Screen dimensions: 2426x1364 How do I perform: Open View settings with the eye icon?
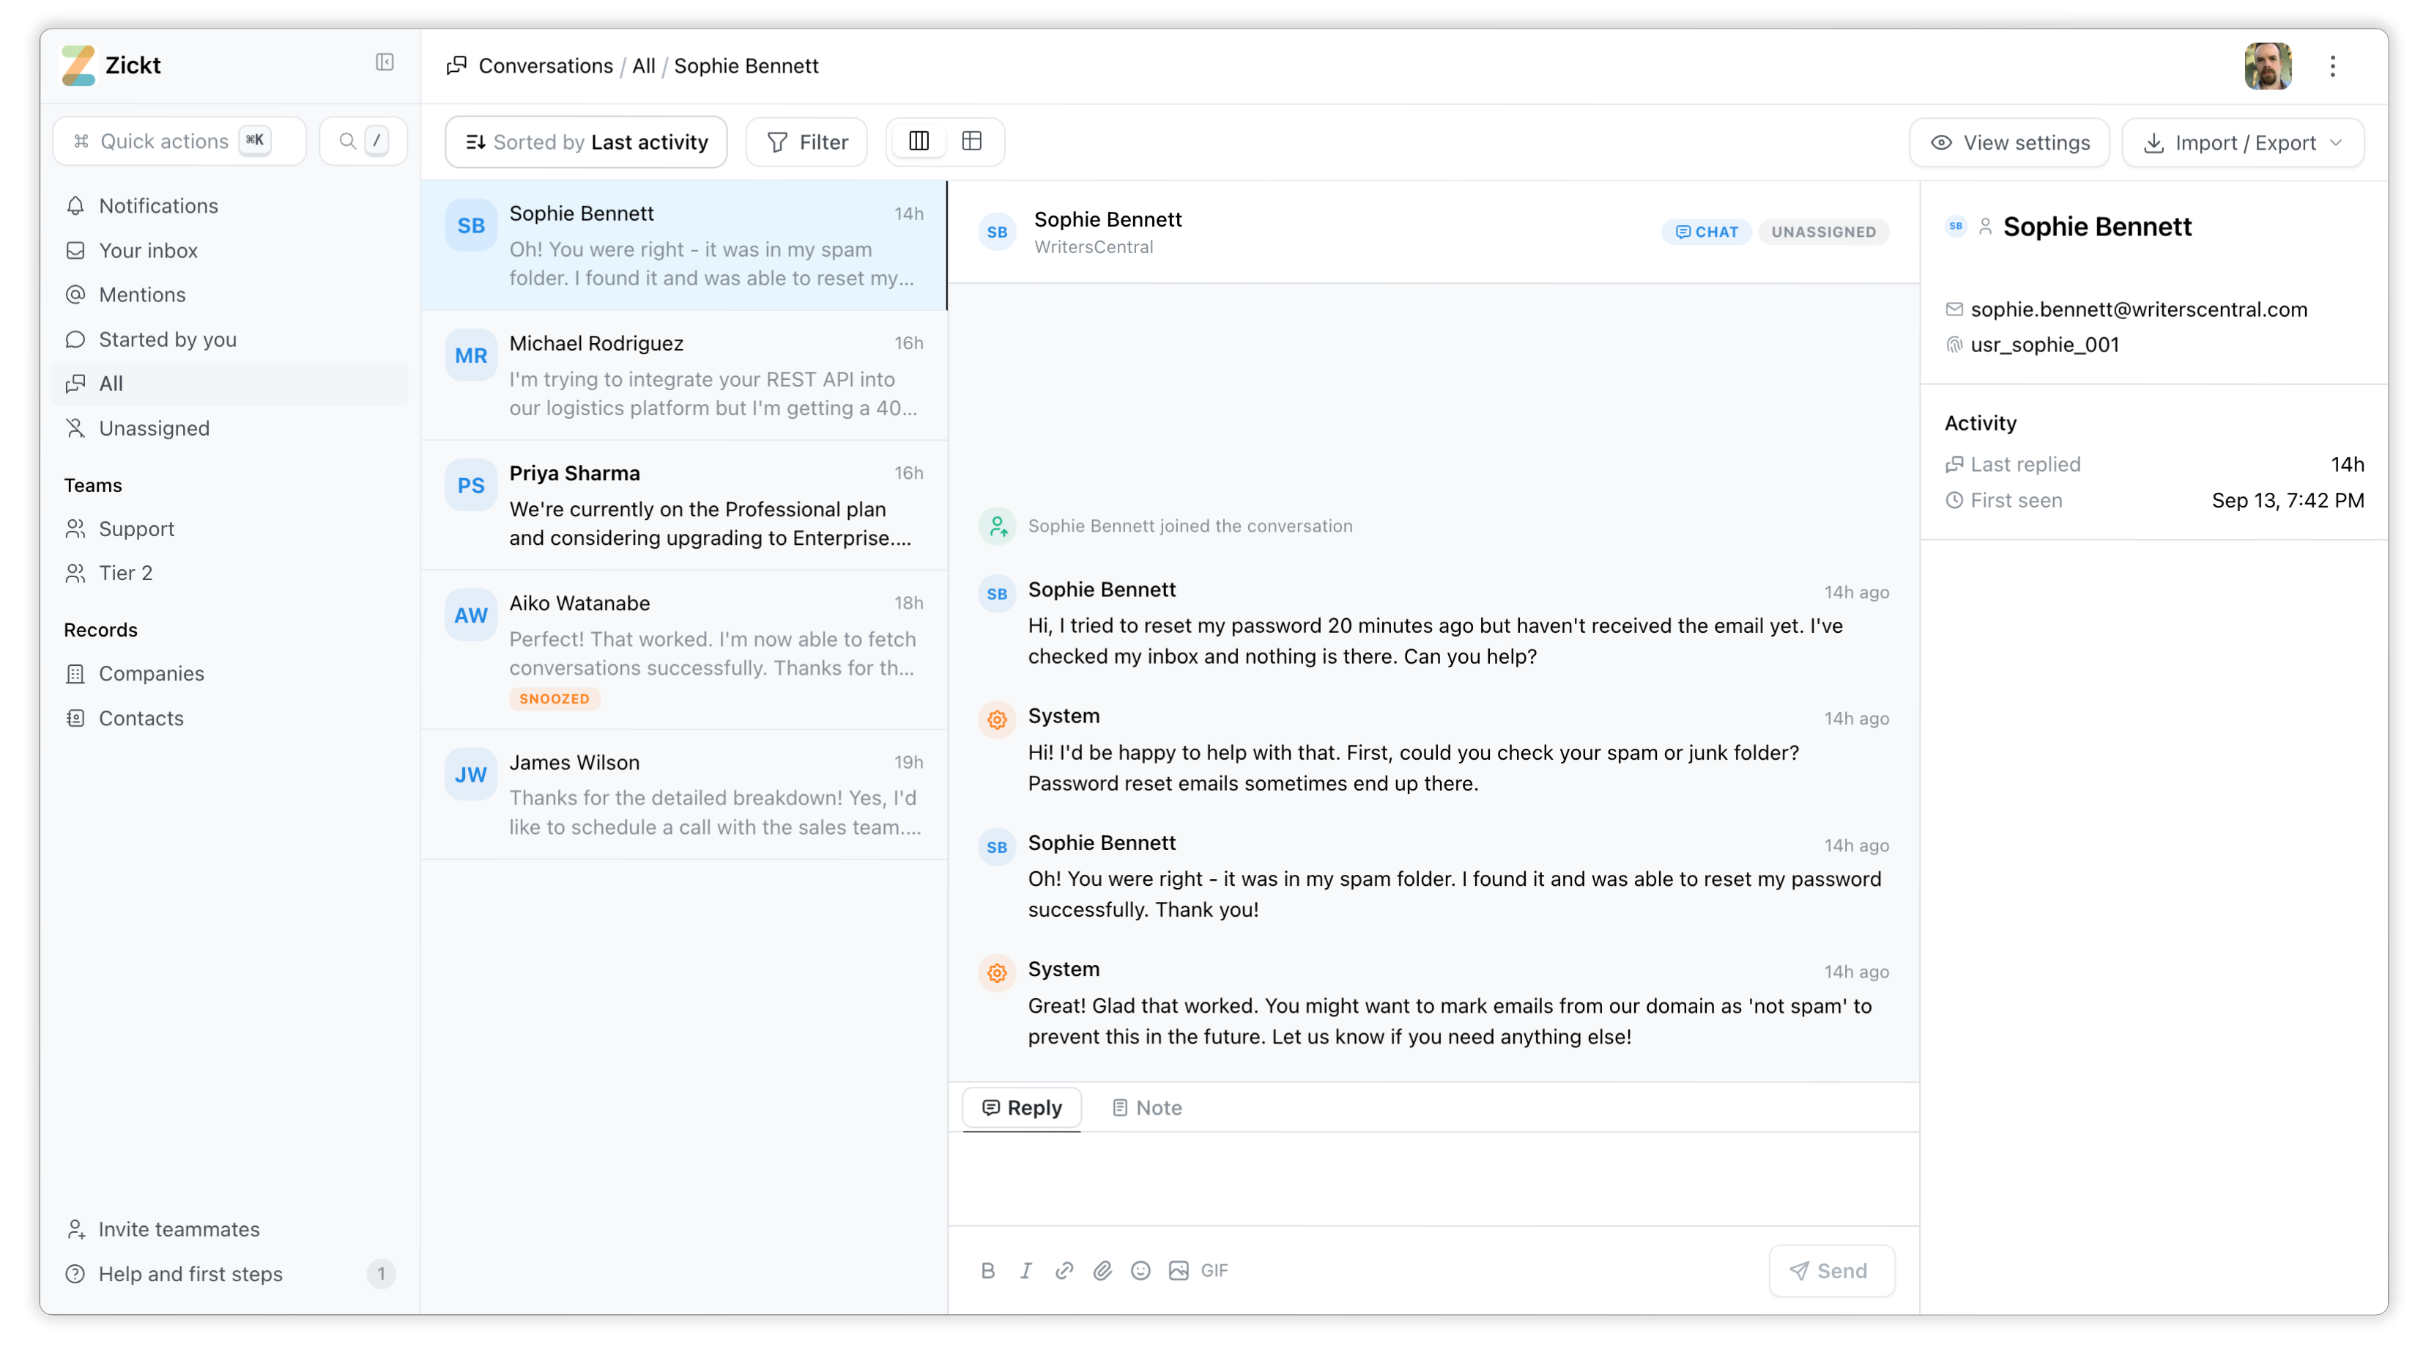(x=2009, y=143)
